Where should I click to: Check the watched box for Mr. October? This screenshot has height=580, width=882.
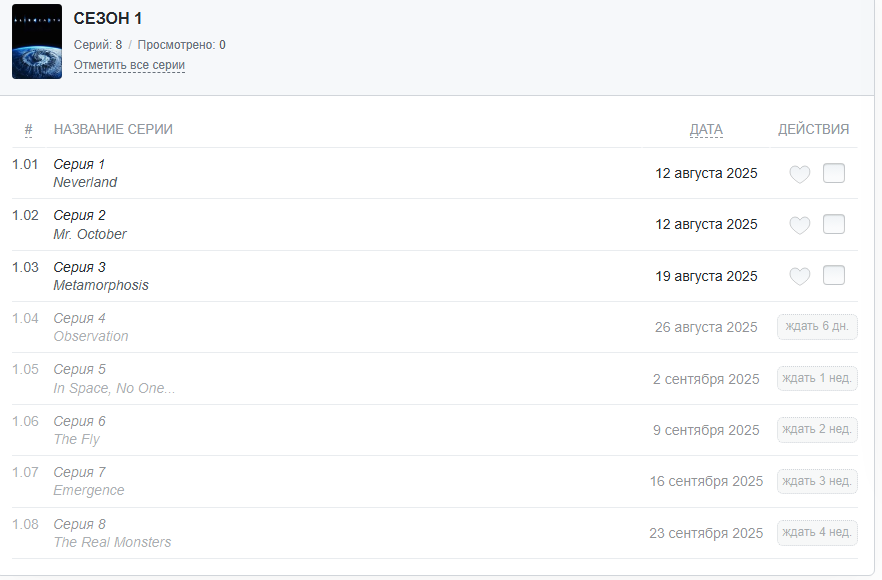point(834,224)
